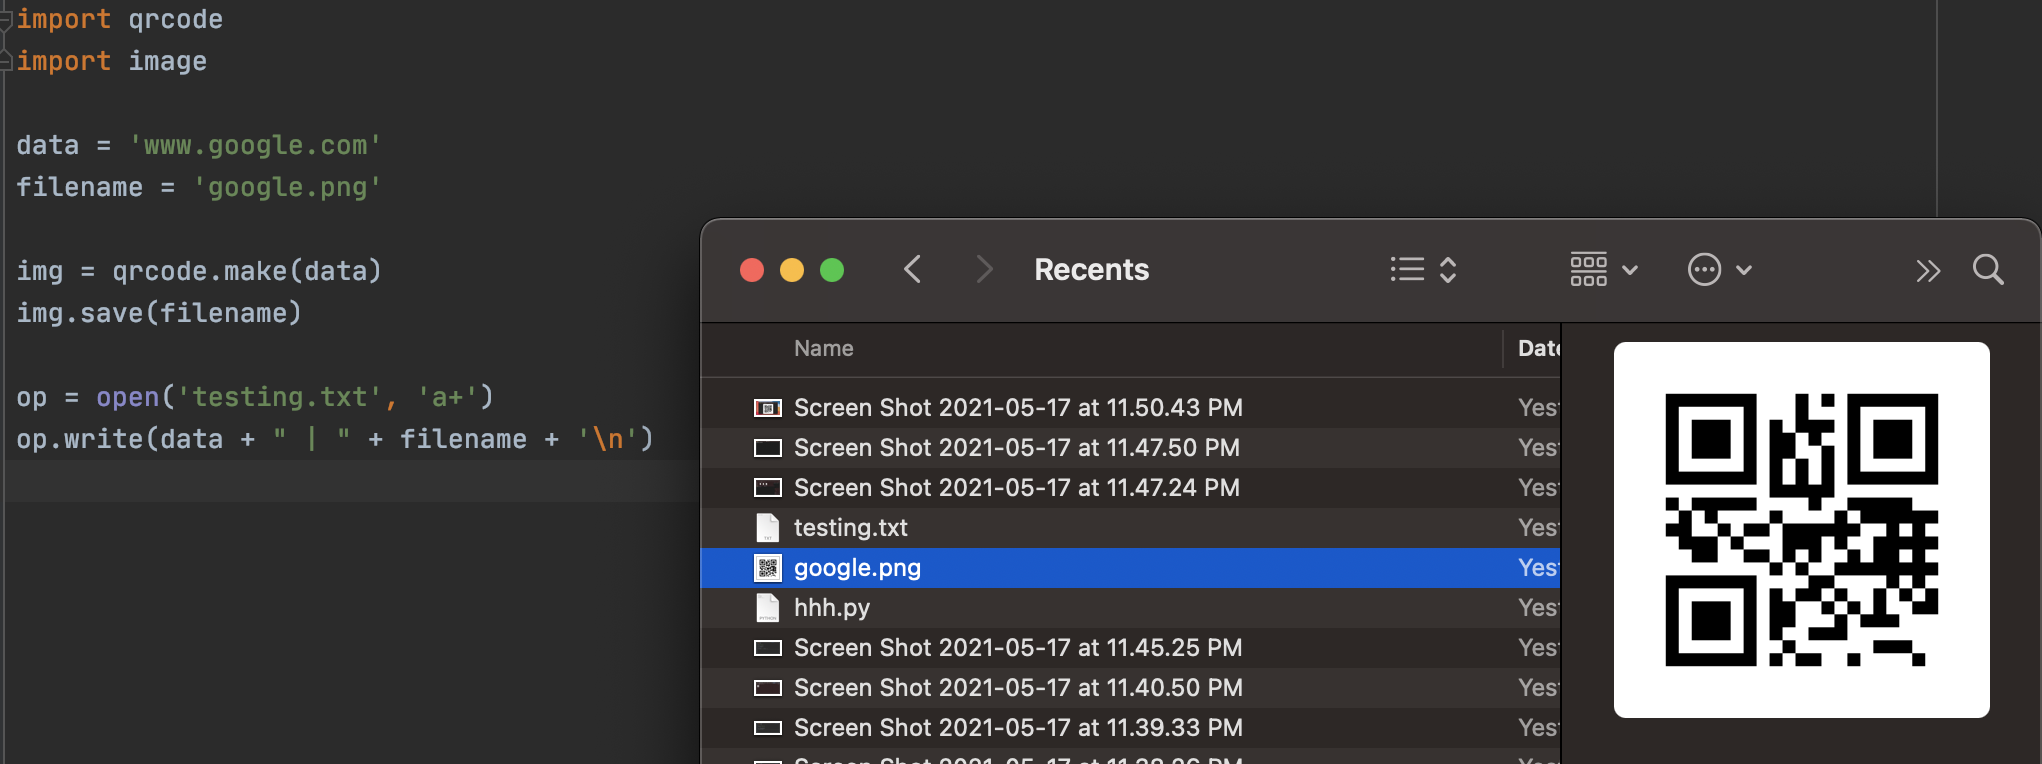2042x764 pixels.
Task: Click the qrcode.make(data) line
Action: [199, 271]
